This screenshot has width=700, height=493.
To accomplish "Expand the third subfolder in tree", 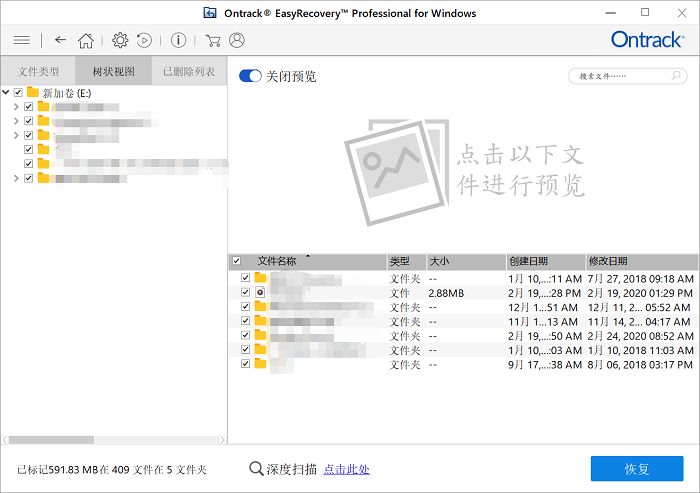I will (x=16, y=135).
